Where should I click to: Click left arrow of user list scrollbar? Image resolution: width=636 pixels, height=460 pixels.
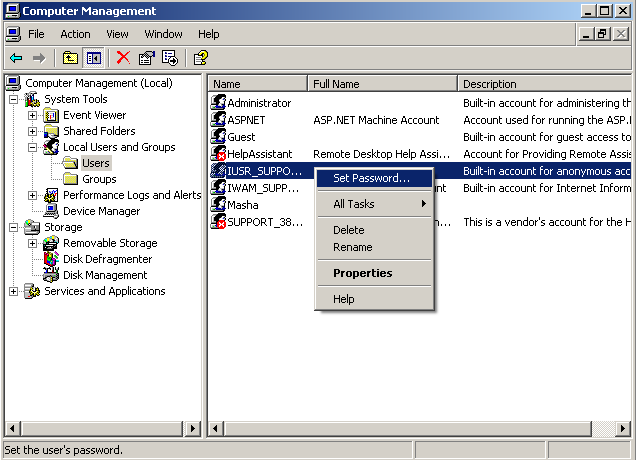click(215, 428)
